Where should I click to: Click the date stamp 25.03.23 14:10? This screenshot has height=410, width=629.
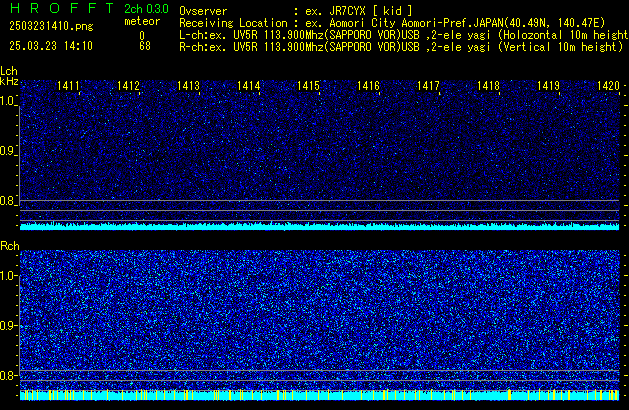click(x=51, y=46)
